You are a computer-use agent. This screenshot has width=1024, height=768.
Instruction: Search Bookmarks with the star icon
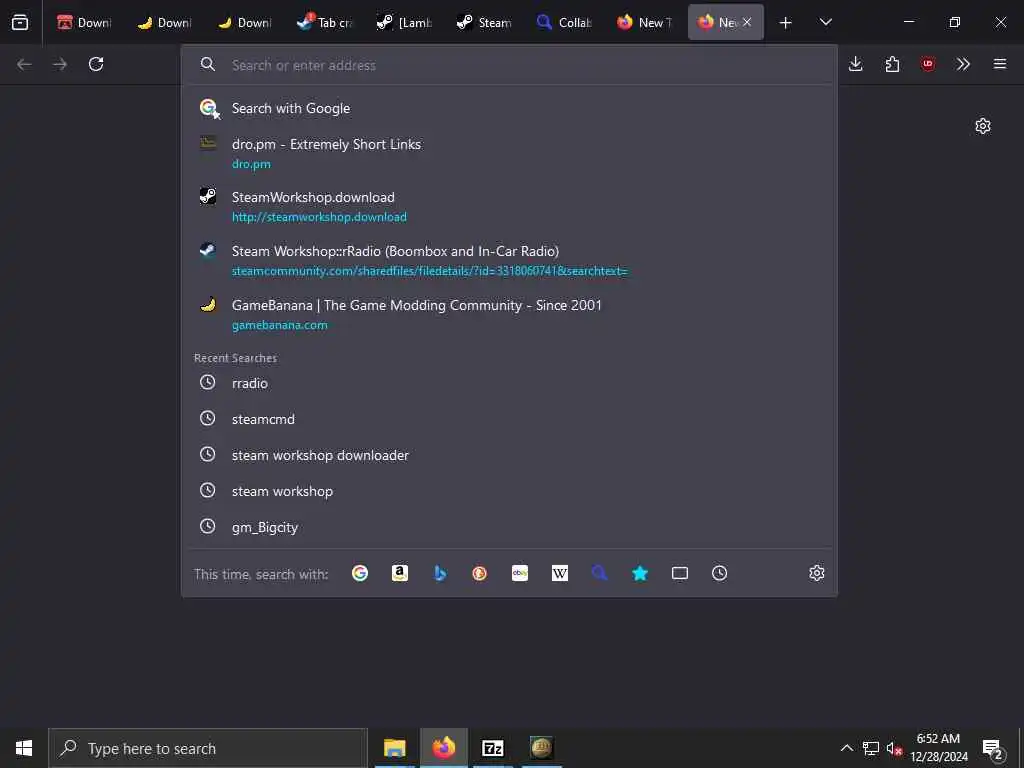(640, 573)
